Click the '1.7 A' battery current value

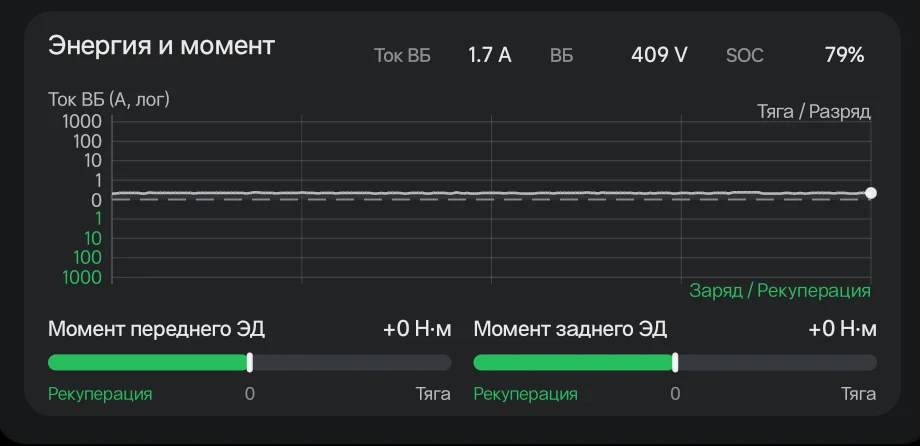click(489, 55)
